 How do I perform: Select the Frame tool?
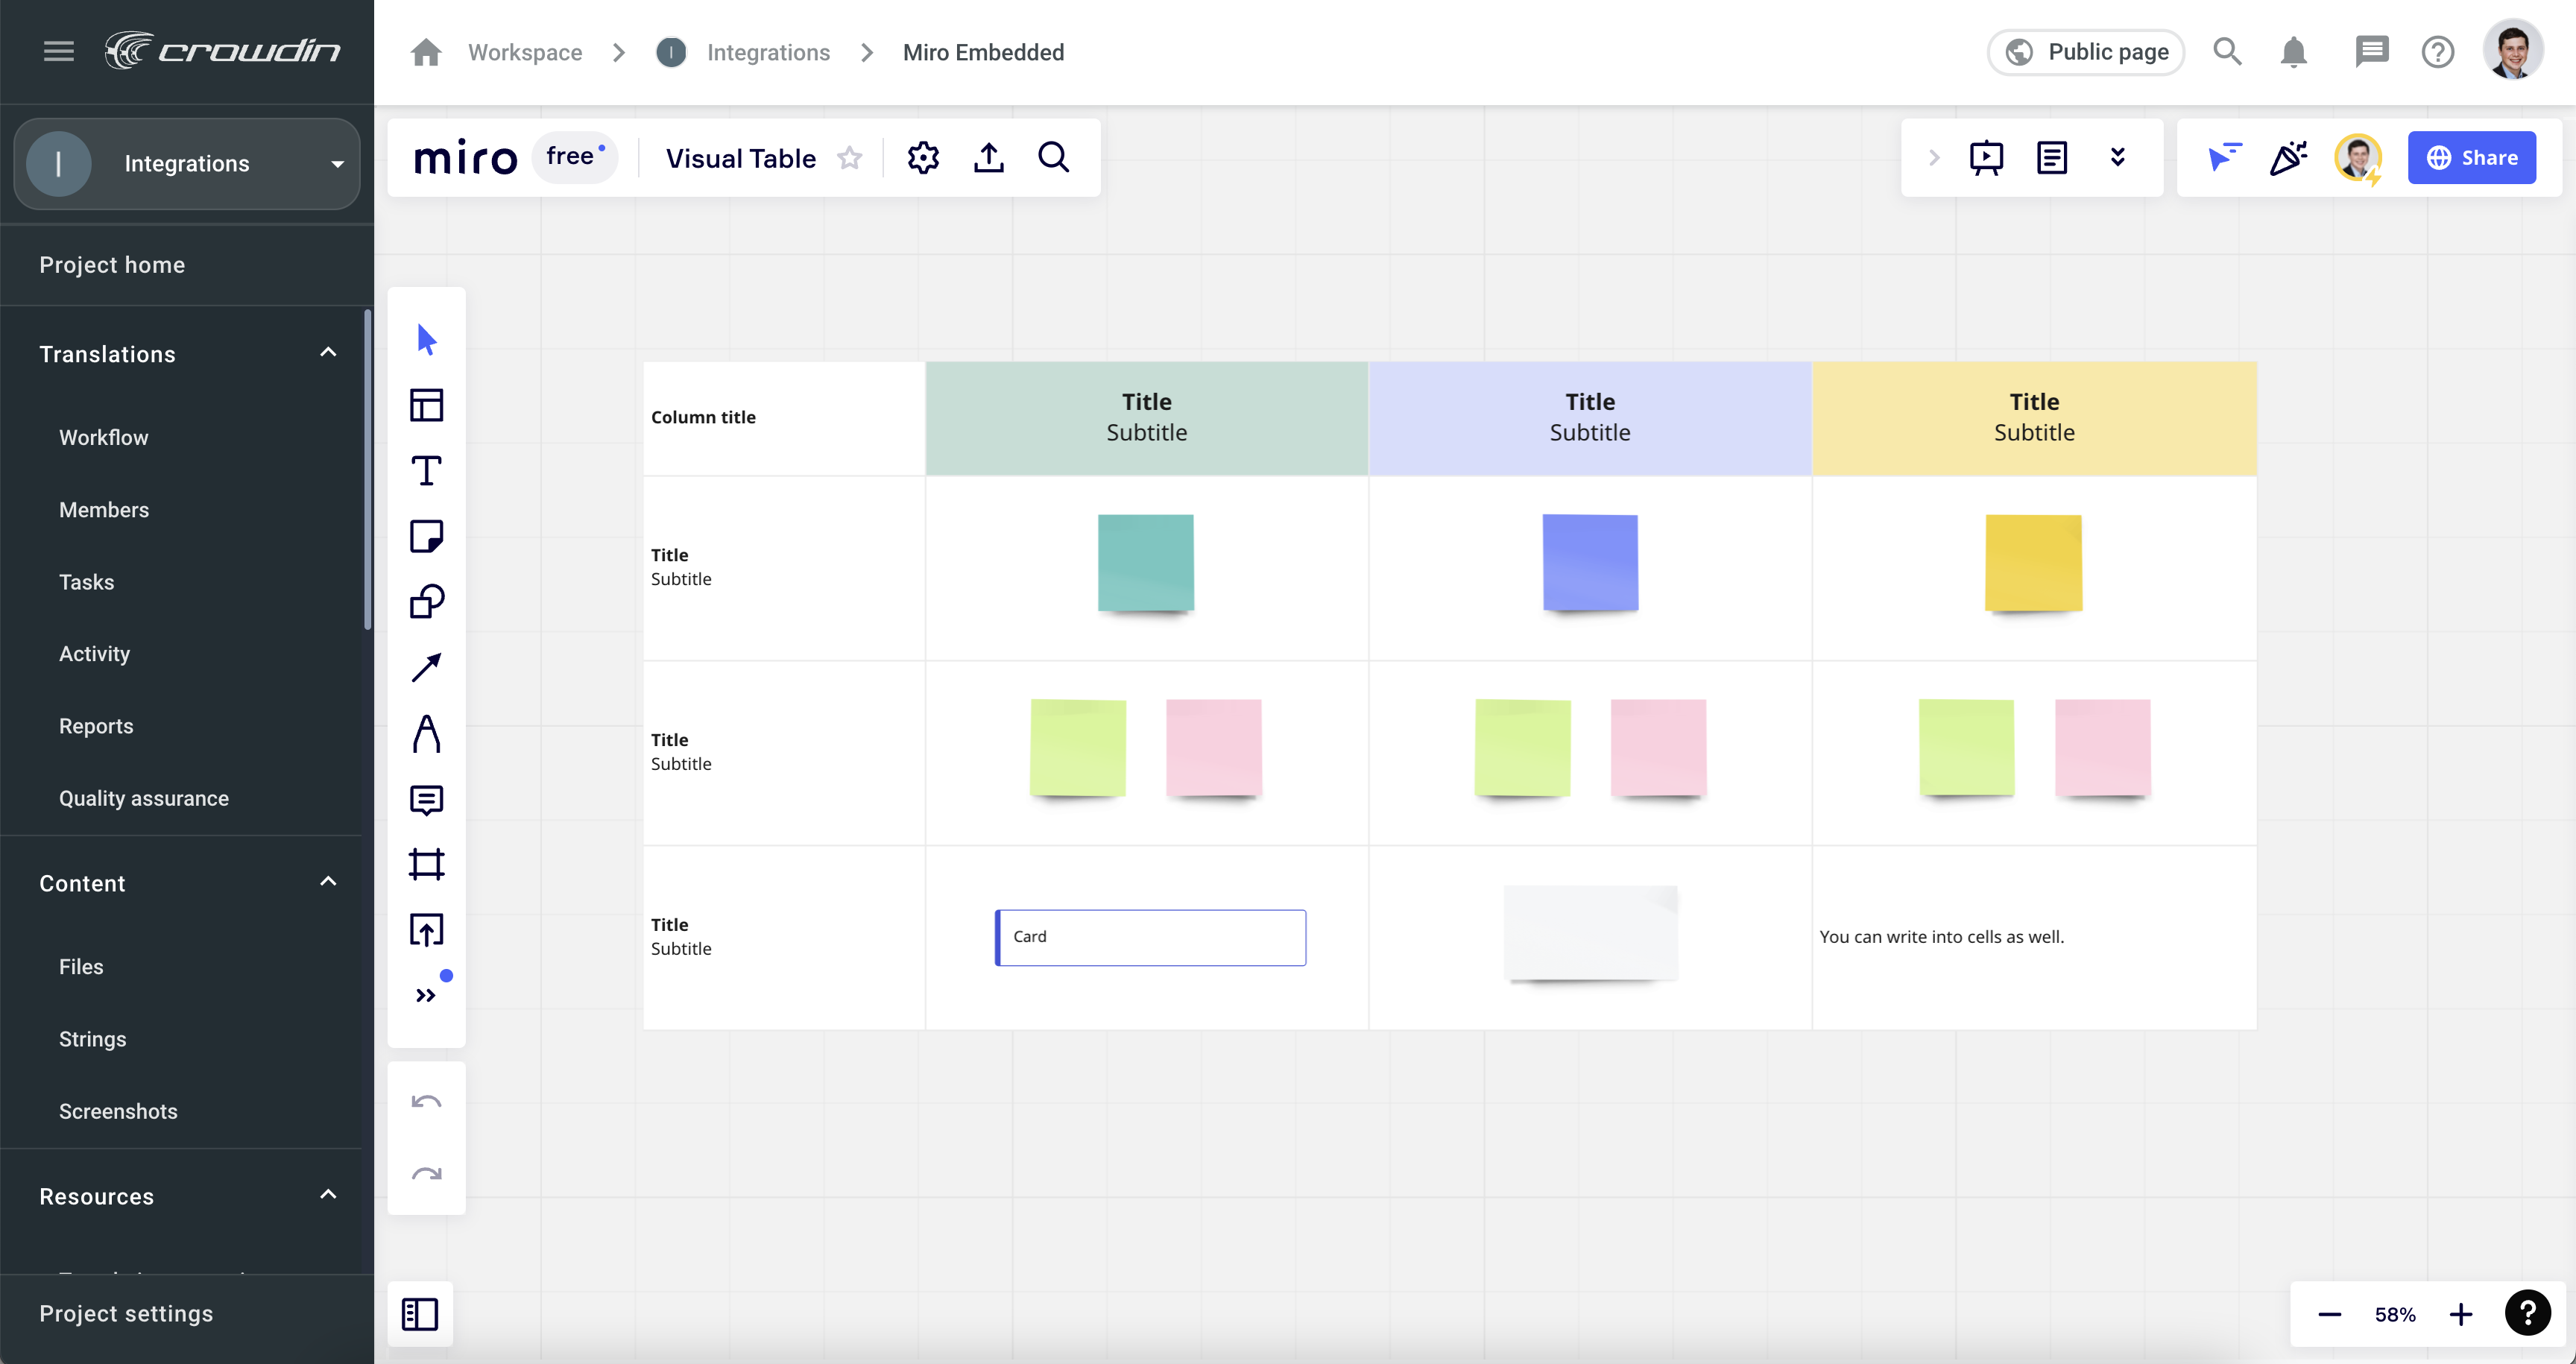pyautogui.click(x=426, y=864)
